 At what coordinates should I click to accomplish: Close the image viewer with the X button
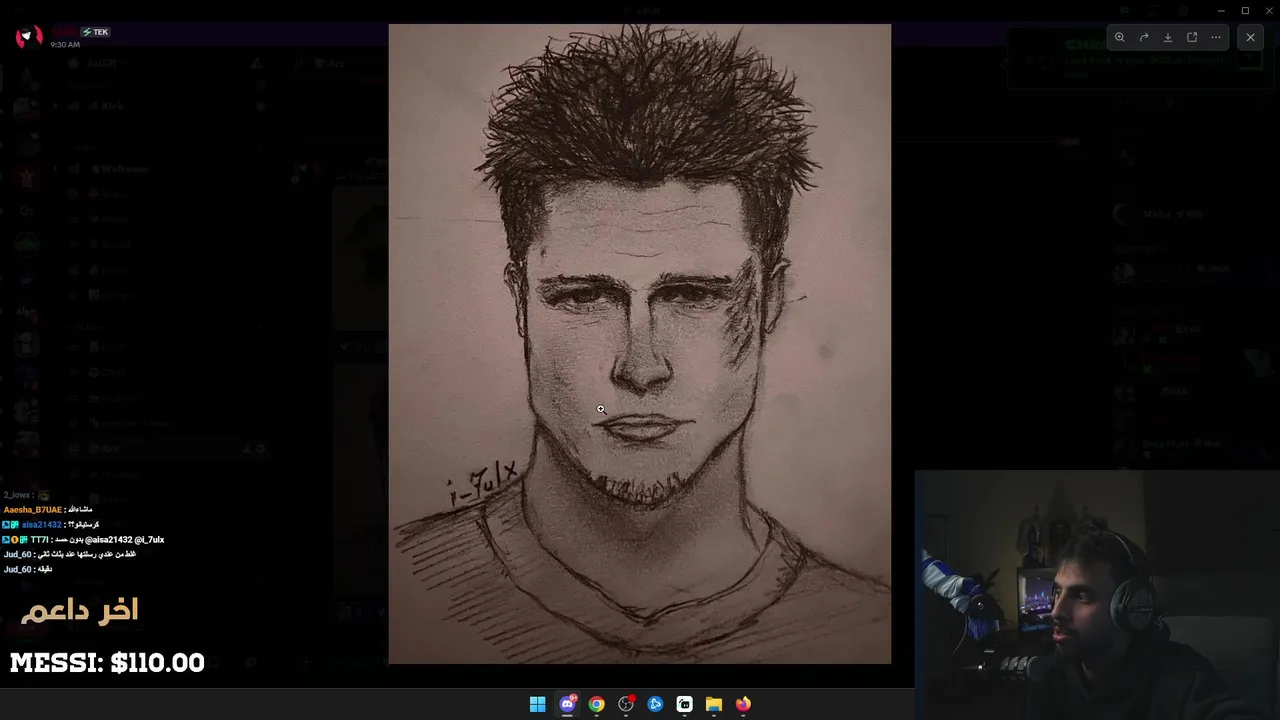point(1250,37)
